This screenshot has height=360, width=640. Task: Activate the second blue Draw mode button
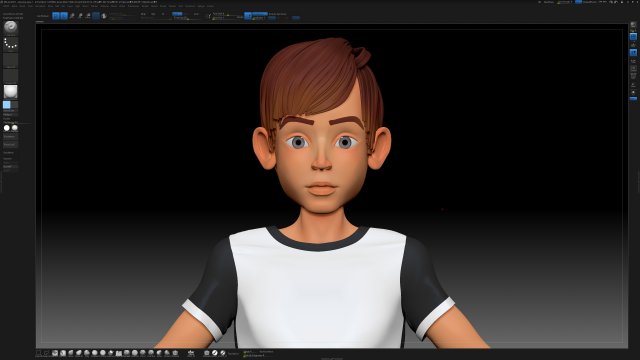(x=64, y=16)
